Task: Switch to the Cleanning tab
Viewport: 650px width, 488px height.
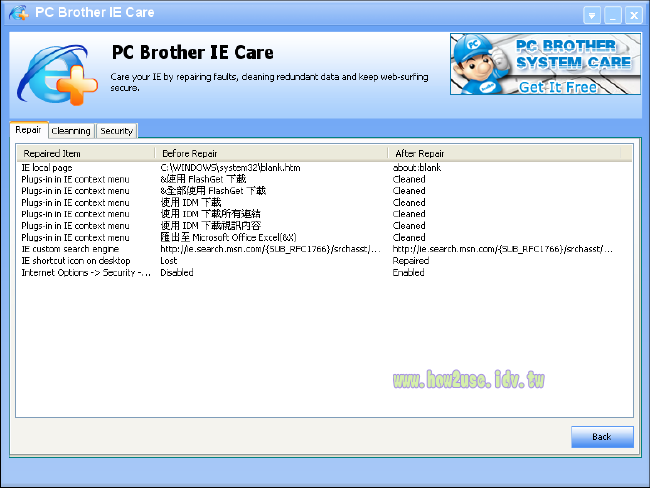Action: [70, 131]
